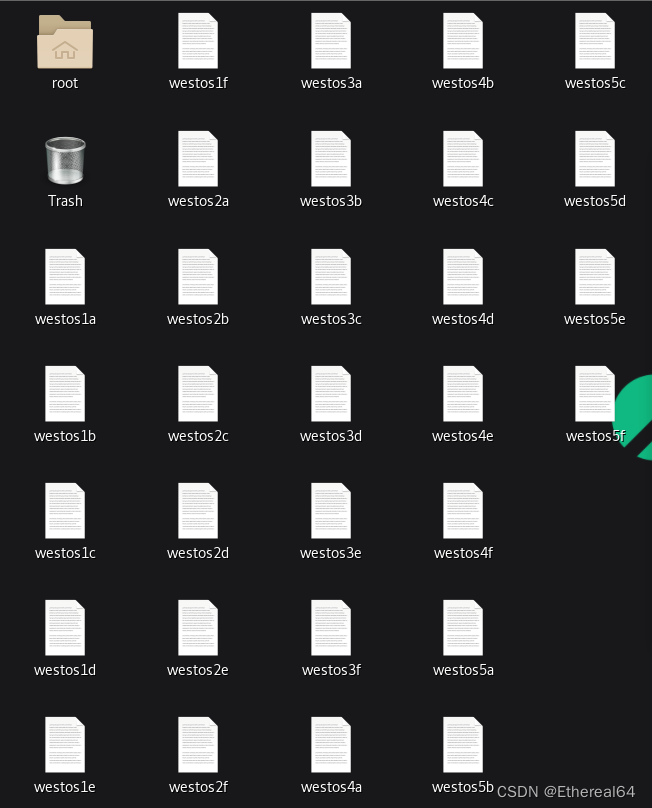Select the westos5f file icon
This screenshot has width=652, height=808.
point(595,394)
